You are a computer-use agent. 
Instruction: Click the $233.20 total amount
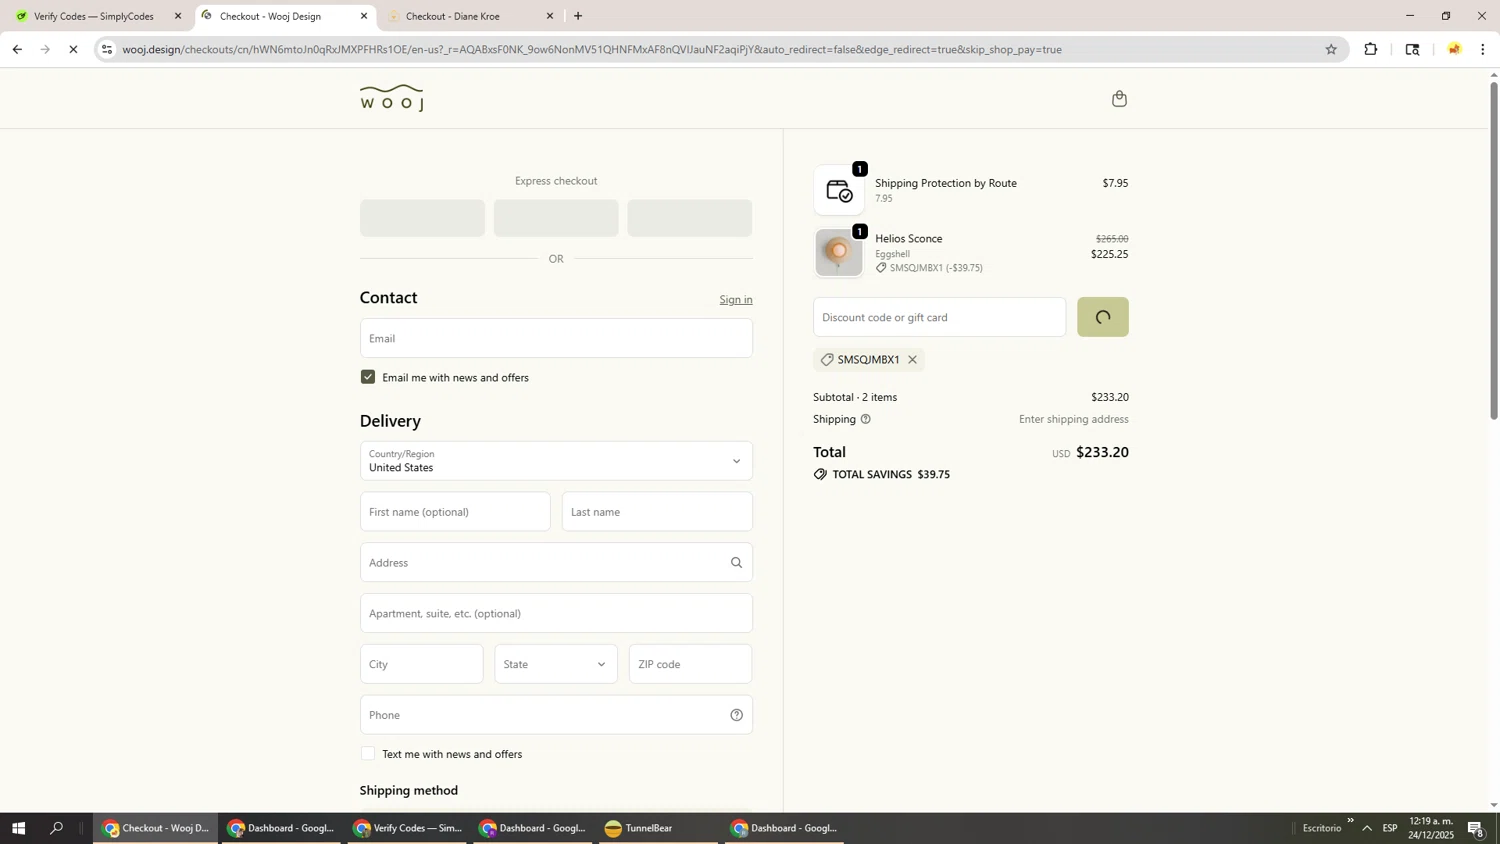click(x=1102, y=452)
